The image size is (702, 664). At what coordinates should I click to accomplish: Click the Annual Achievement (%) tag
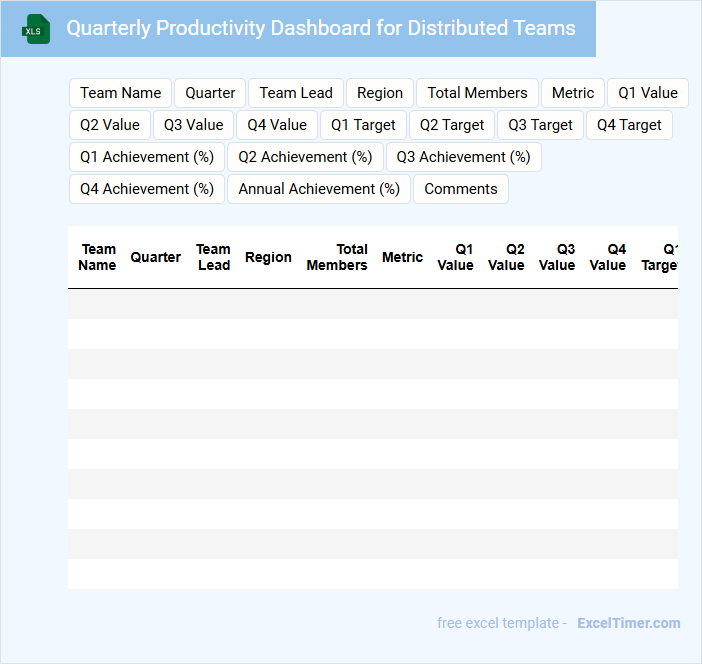[319, 189]
